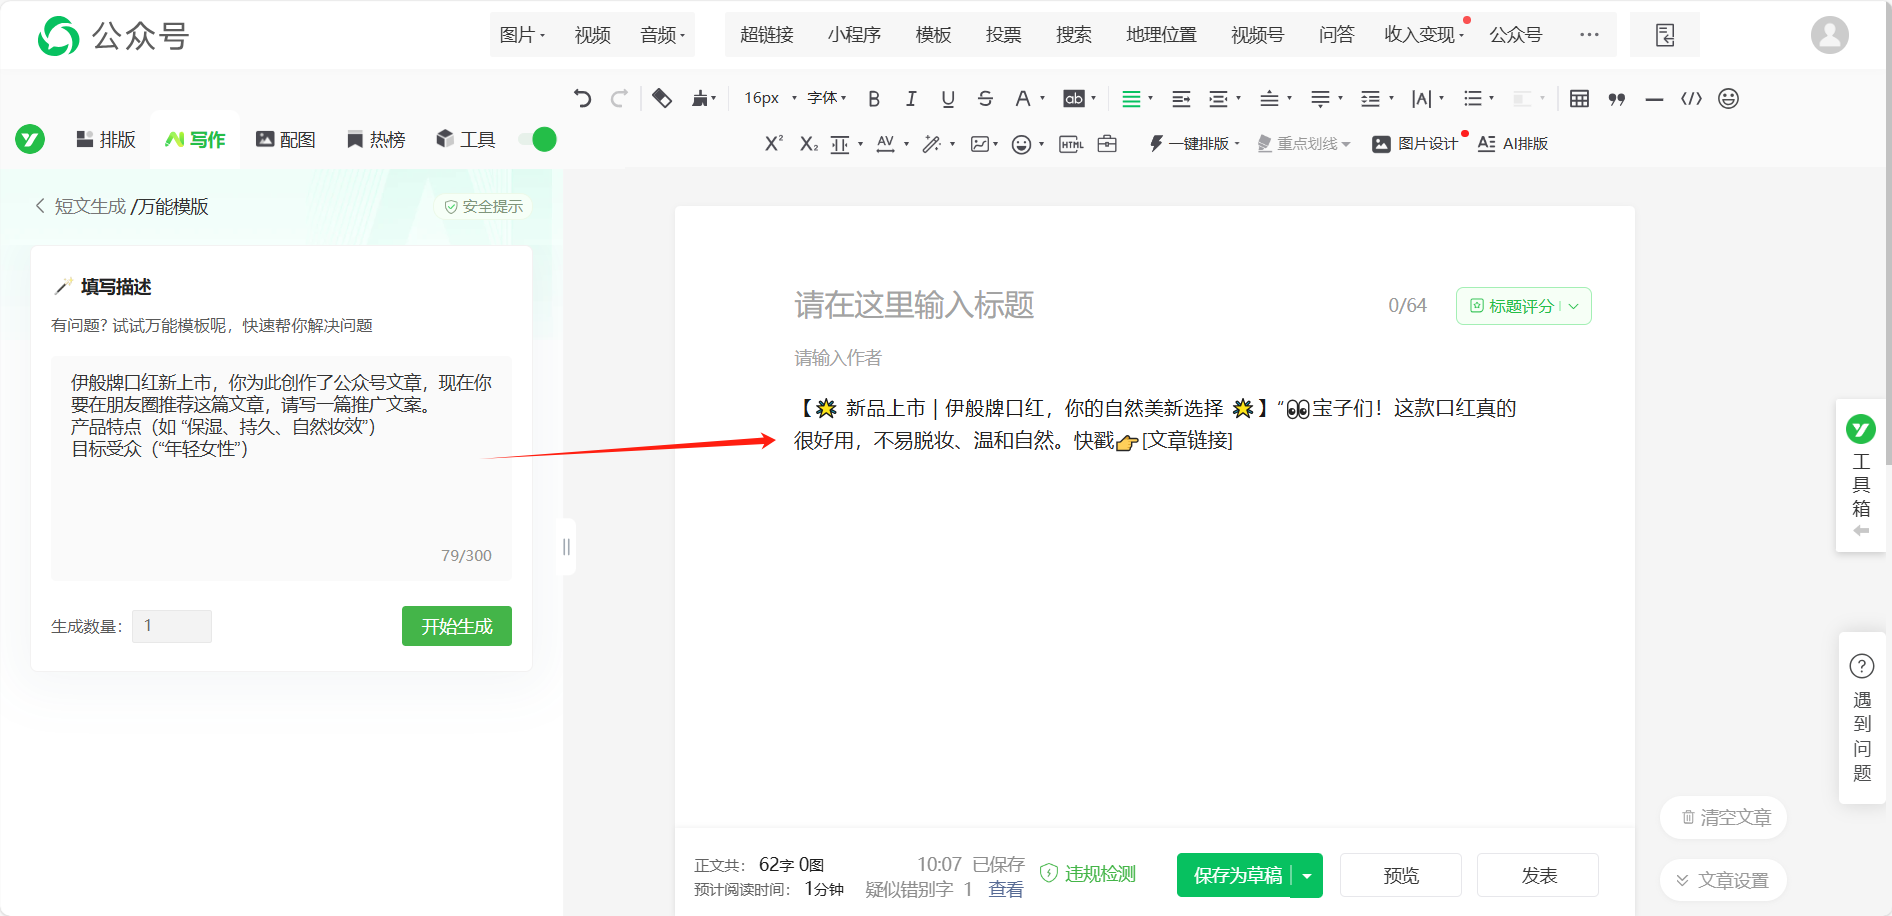Toggle bold formatting
This screenshot has height=916, width=1892.
point(874,98)
